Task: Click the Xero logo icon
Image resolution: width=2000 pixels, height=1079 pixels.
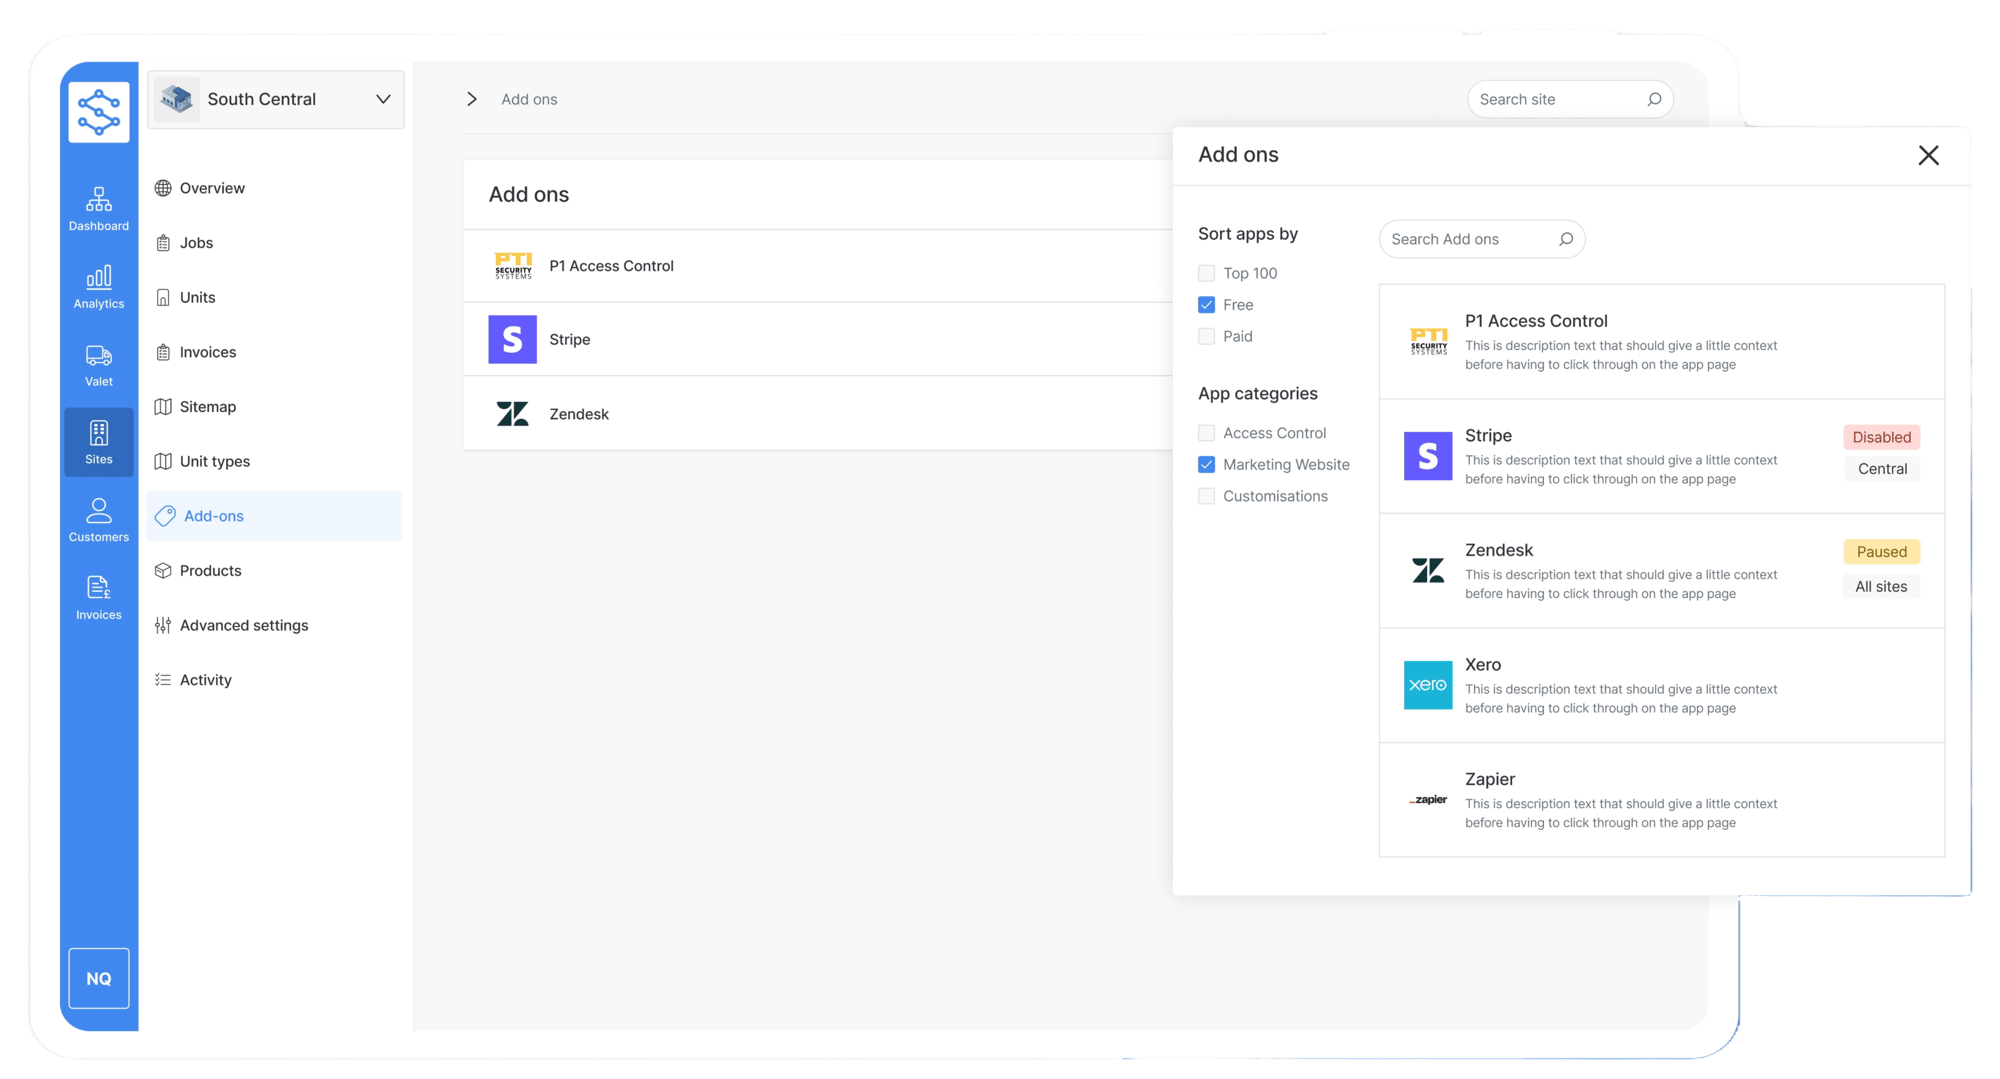Action: 1428,685
